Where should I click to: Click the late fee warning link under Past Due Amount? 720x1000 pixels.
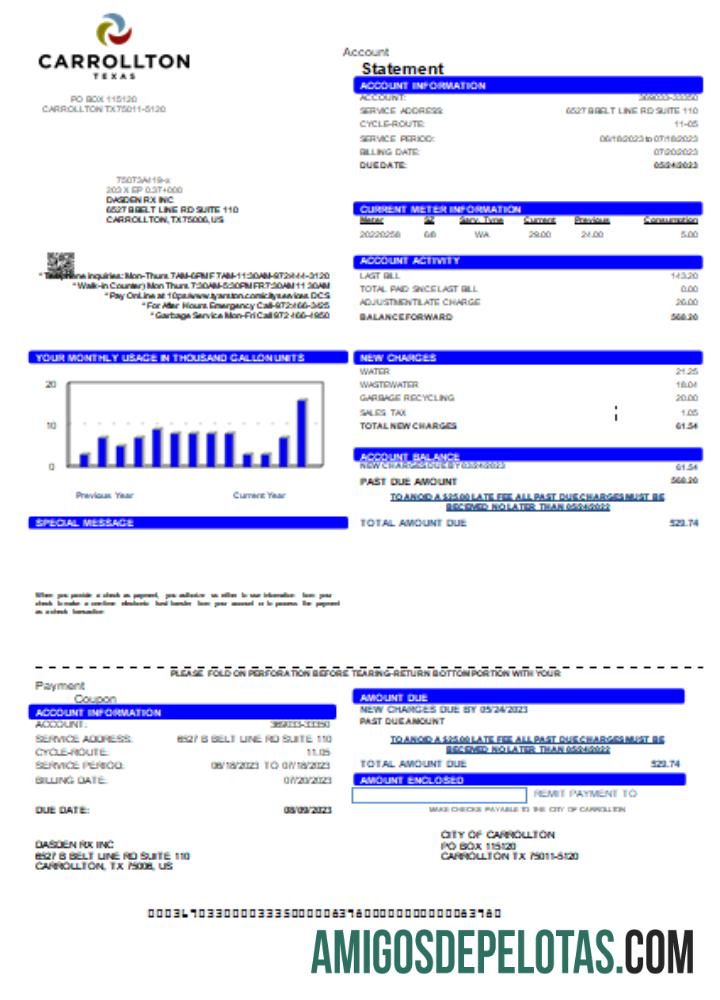coord(527,501)
